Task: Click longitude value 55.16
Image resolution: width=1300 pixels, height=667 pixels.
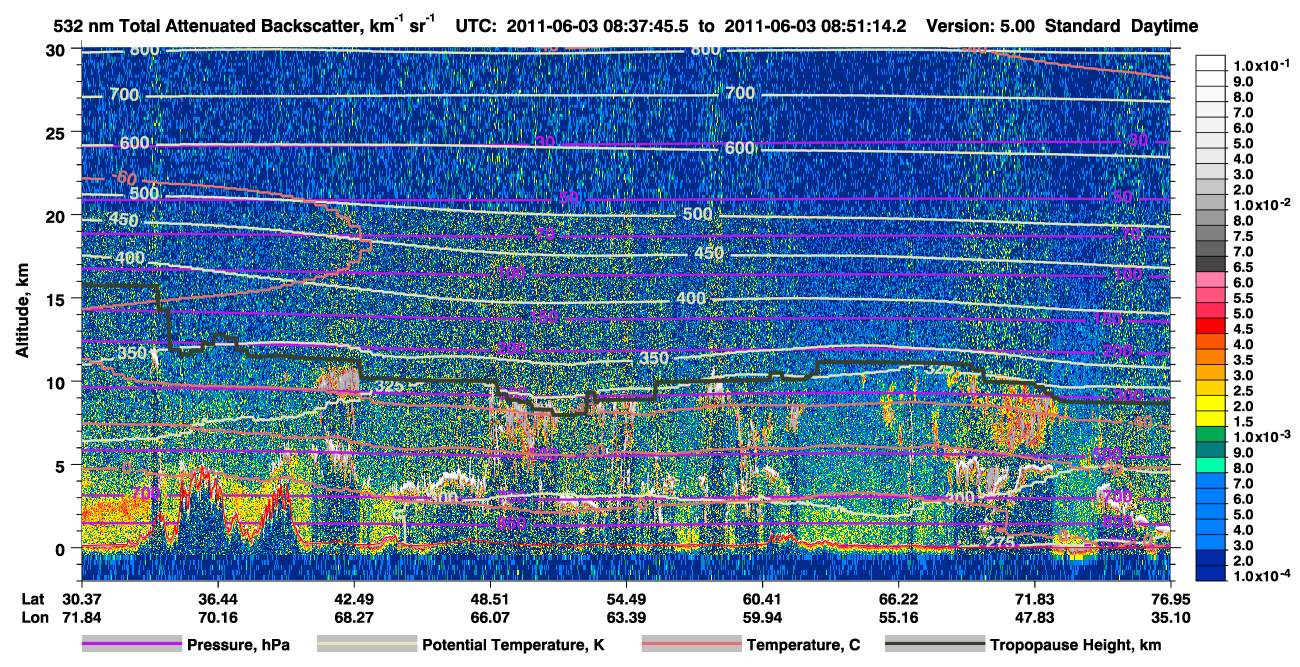Action: coord(899,616)
